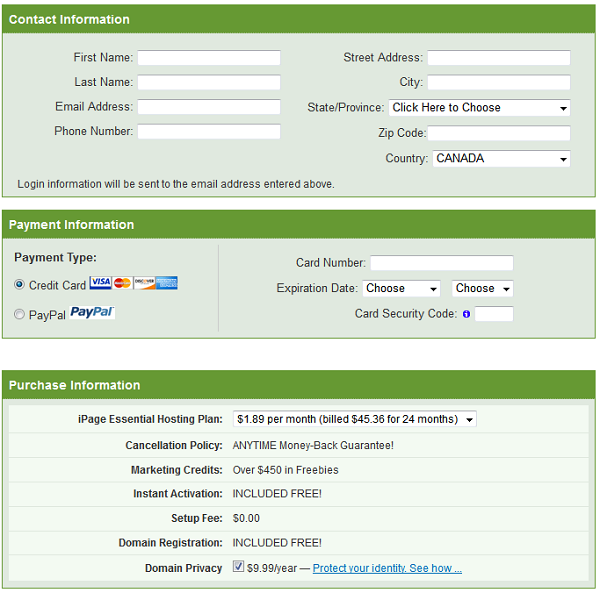Select the Credit Card payment option
The height and width of the screenshot is (600, 600).
[19, 285]
